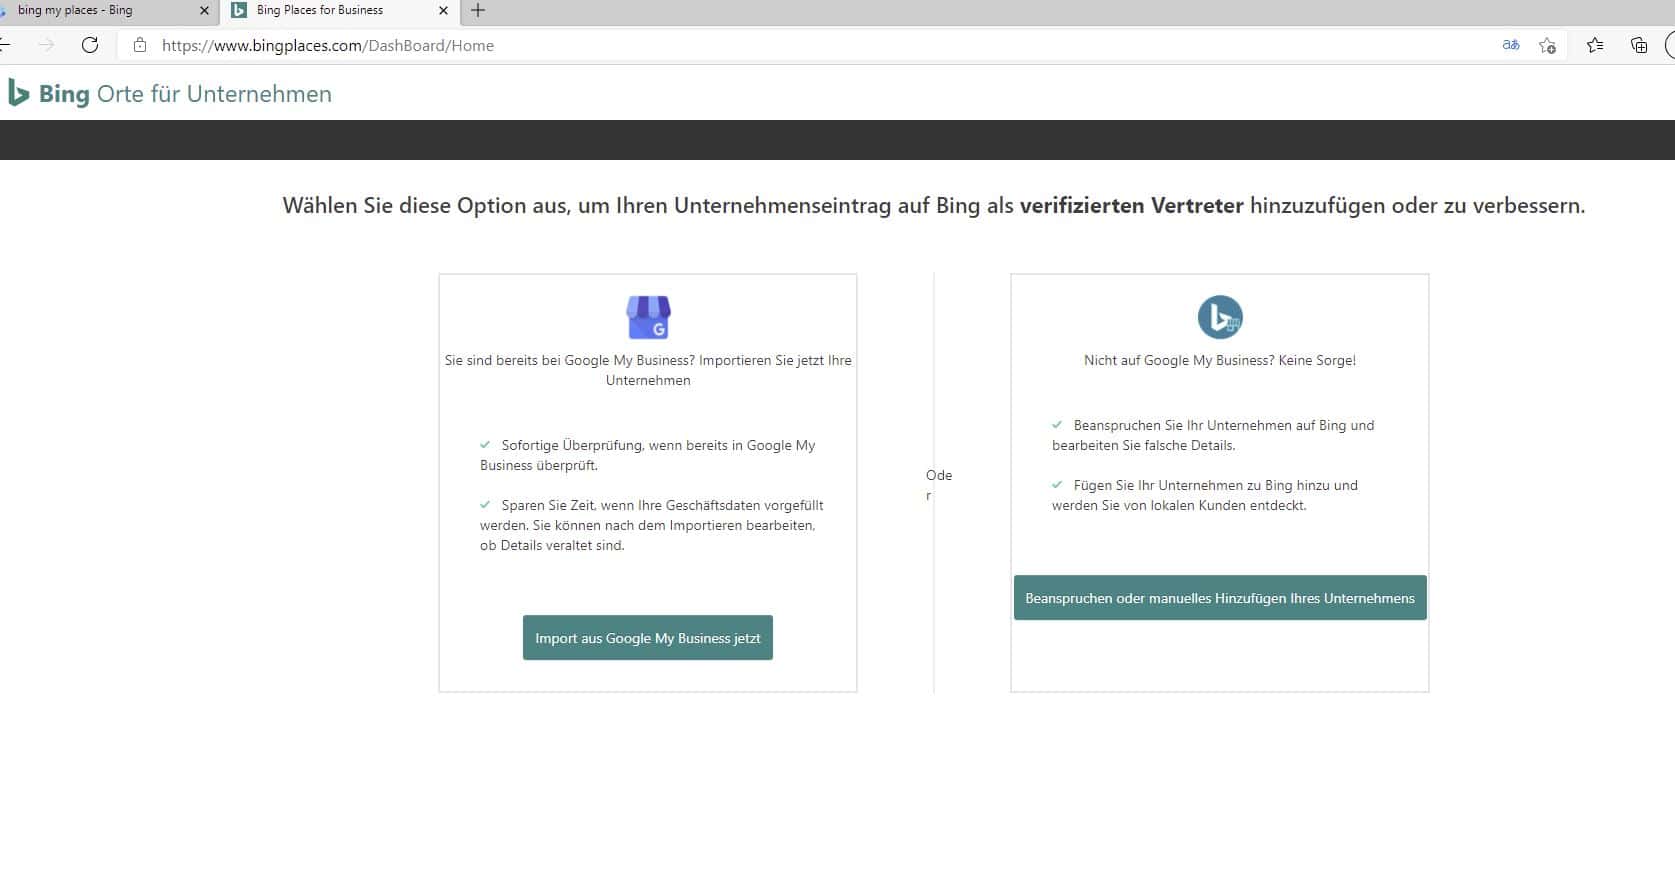Switch to the 'bing my places - Bing' tab
Viewport: 1675px width, 869px height.
(90, 10)
